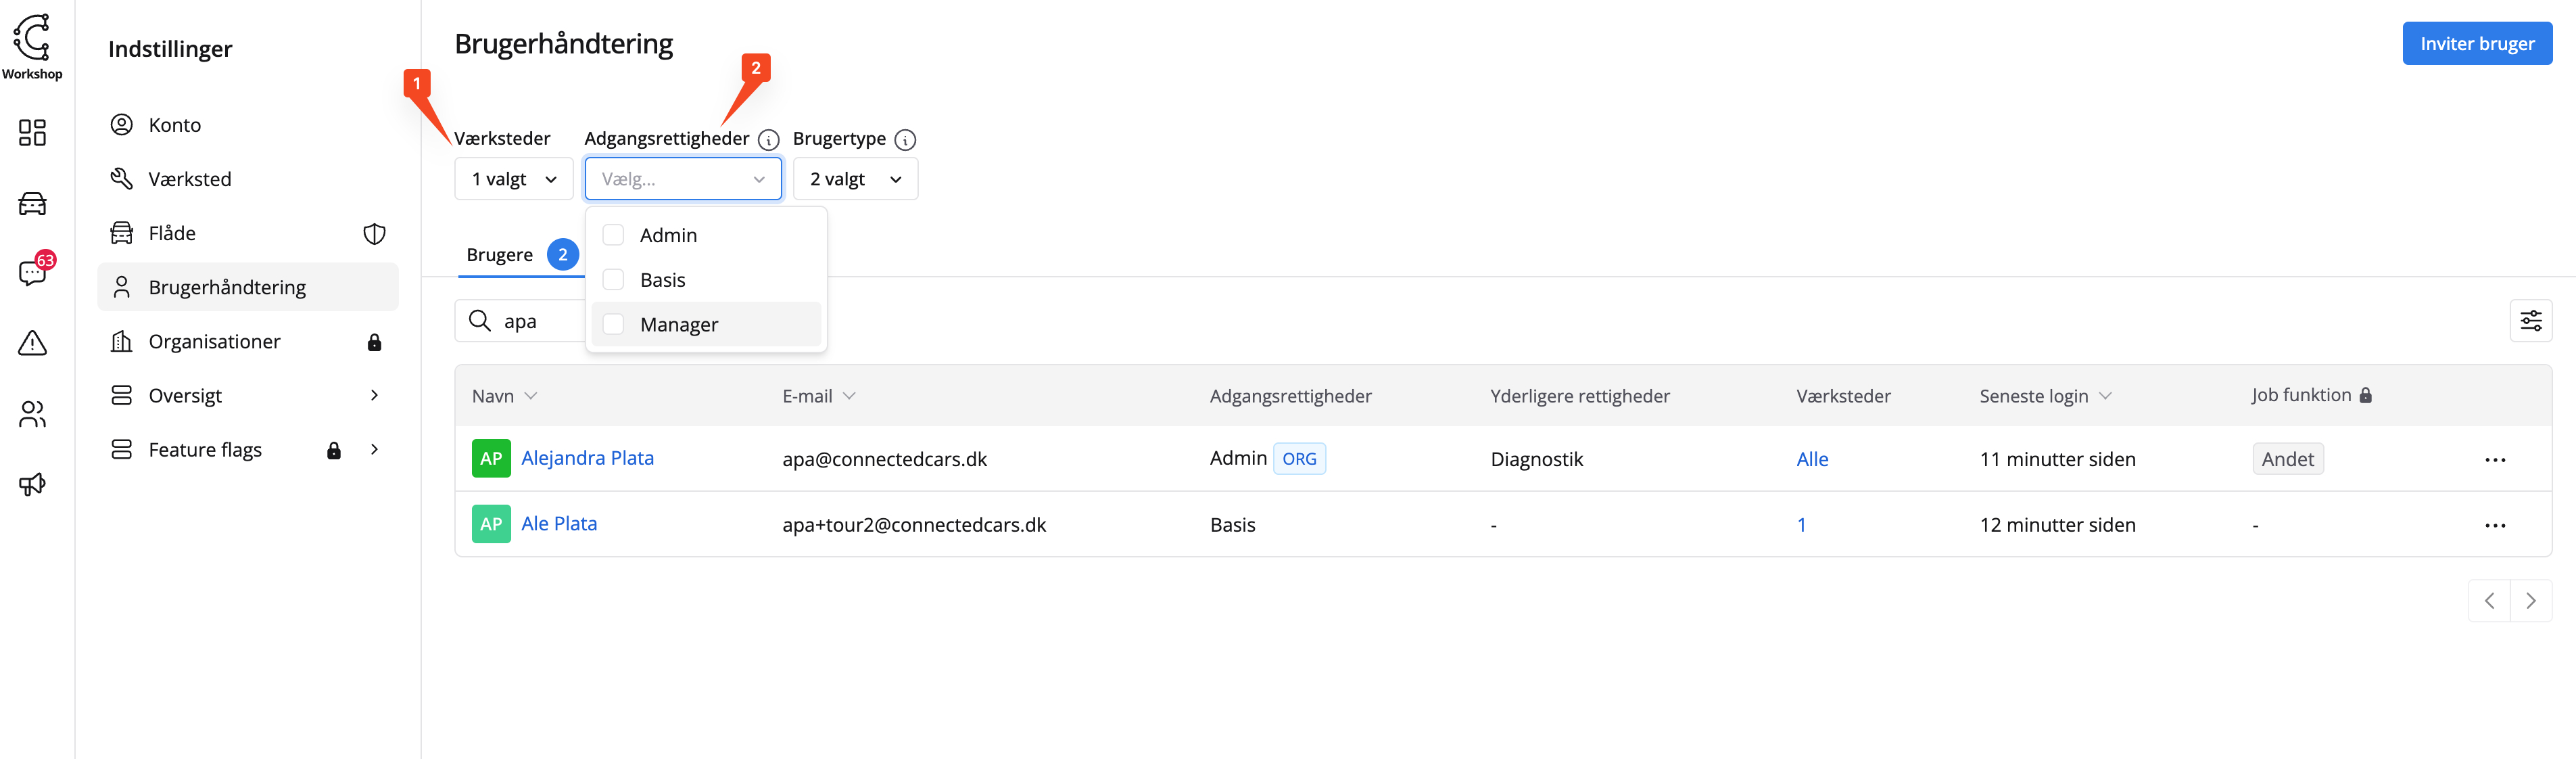Tick the Basis access rights checkbox

(x=614, y=280)
